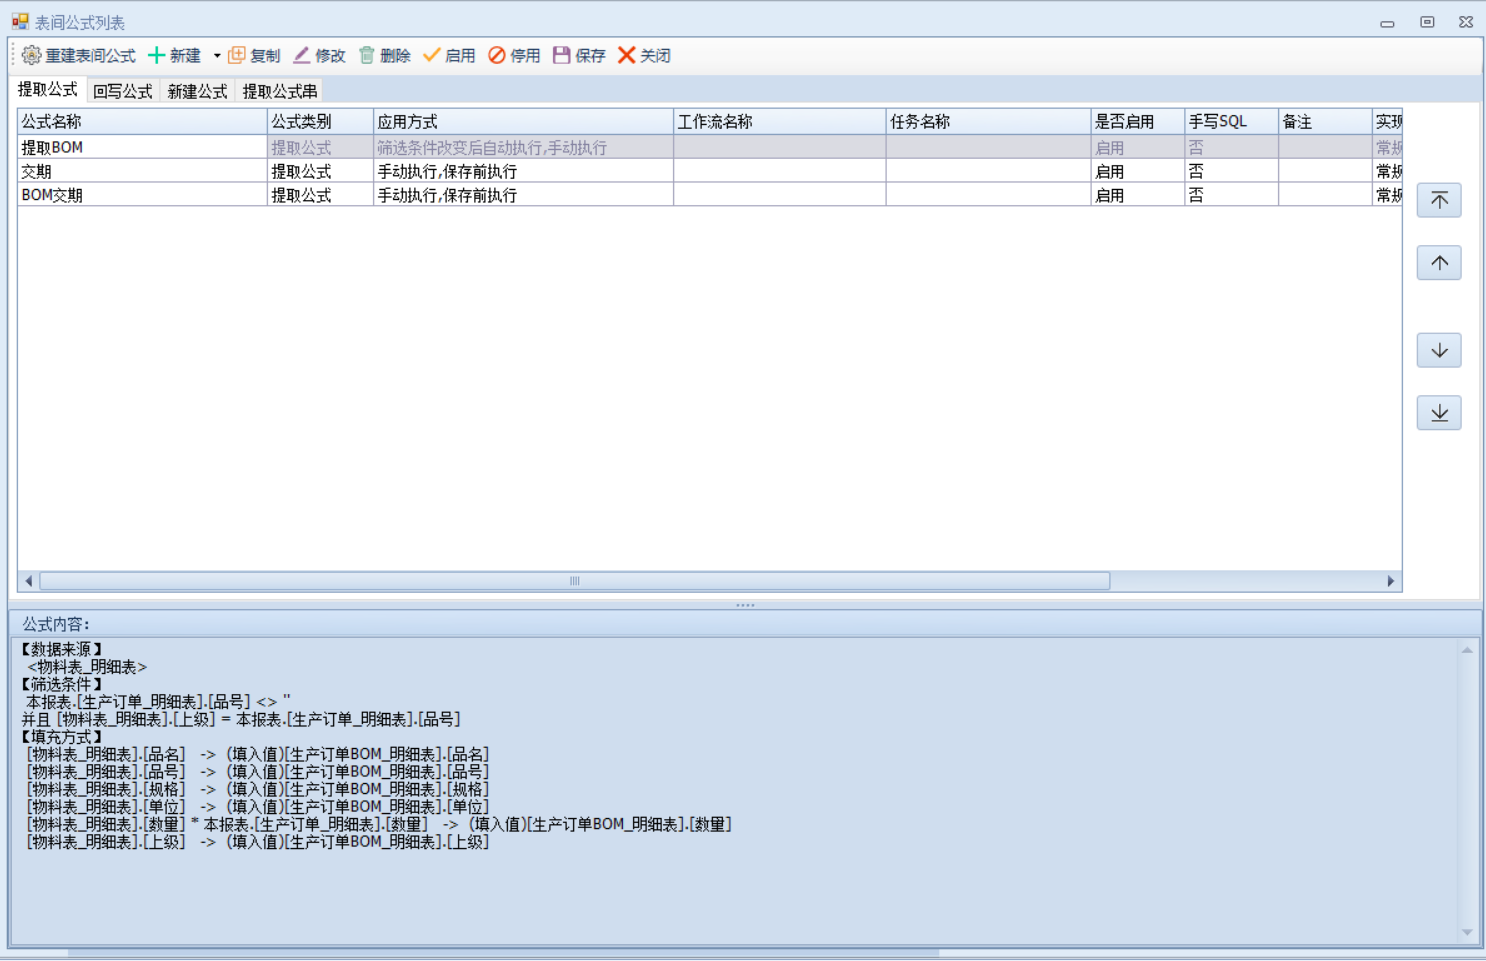Screen dimensions: 1486x961
Task: Click the 停用 disable icon
Action: coord(497,55)
